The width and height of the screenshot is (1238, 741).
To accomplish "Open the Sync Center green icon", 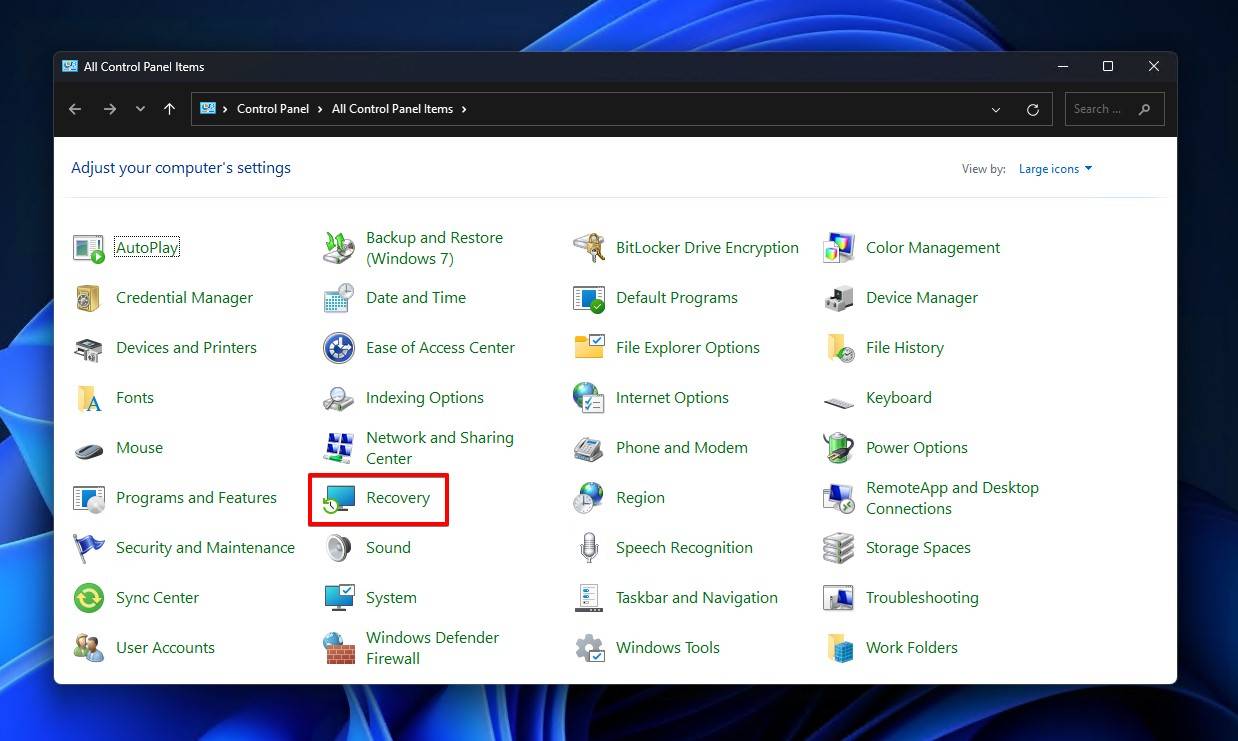I will [x=89, y=598].
